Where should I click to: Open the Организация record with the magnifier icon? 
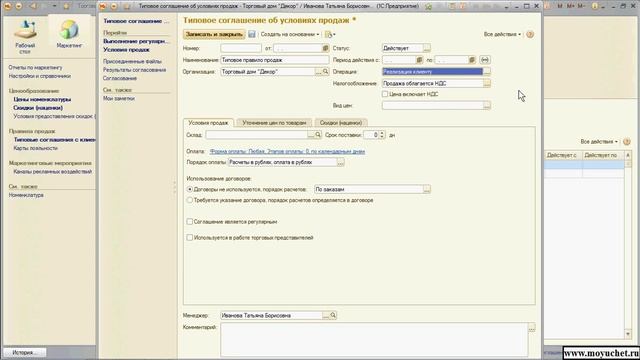(x=325, y=72)
